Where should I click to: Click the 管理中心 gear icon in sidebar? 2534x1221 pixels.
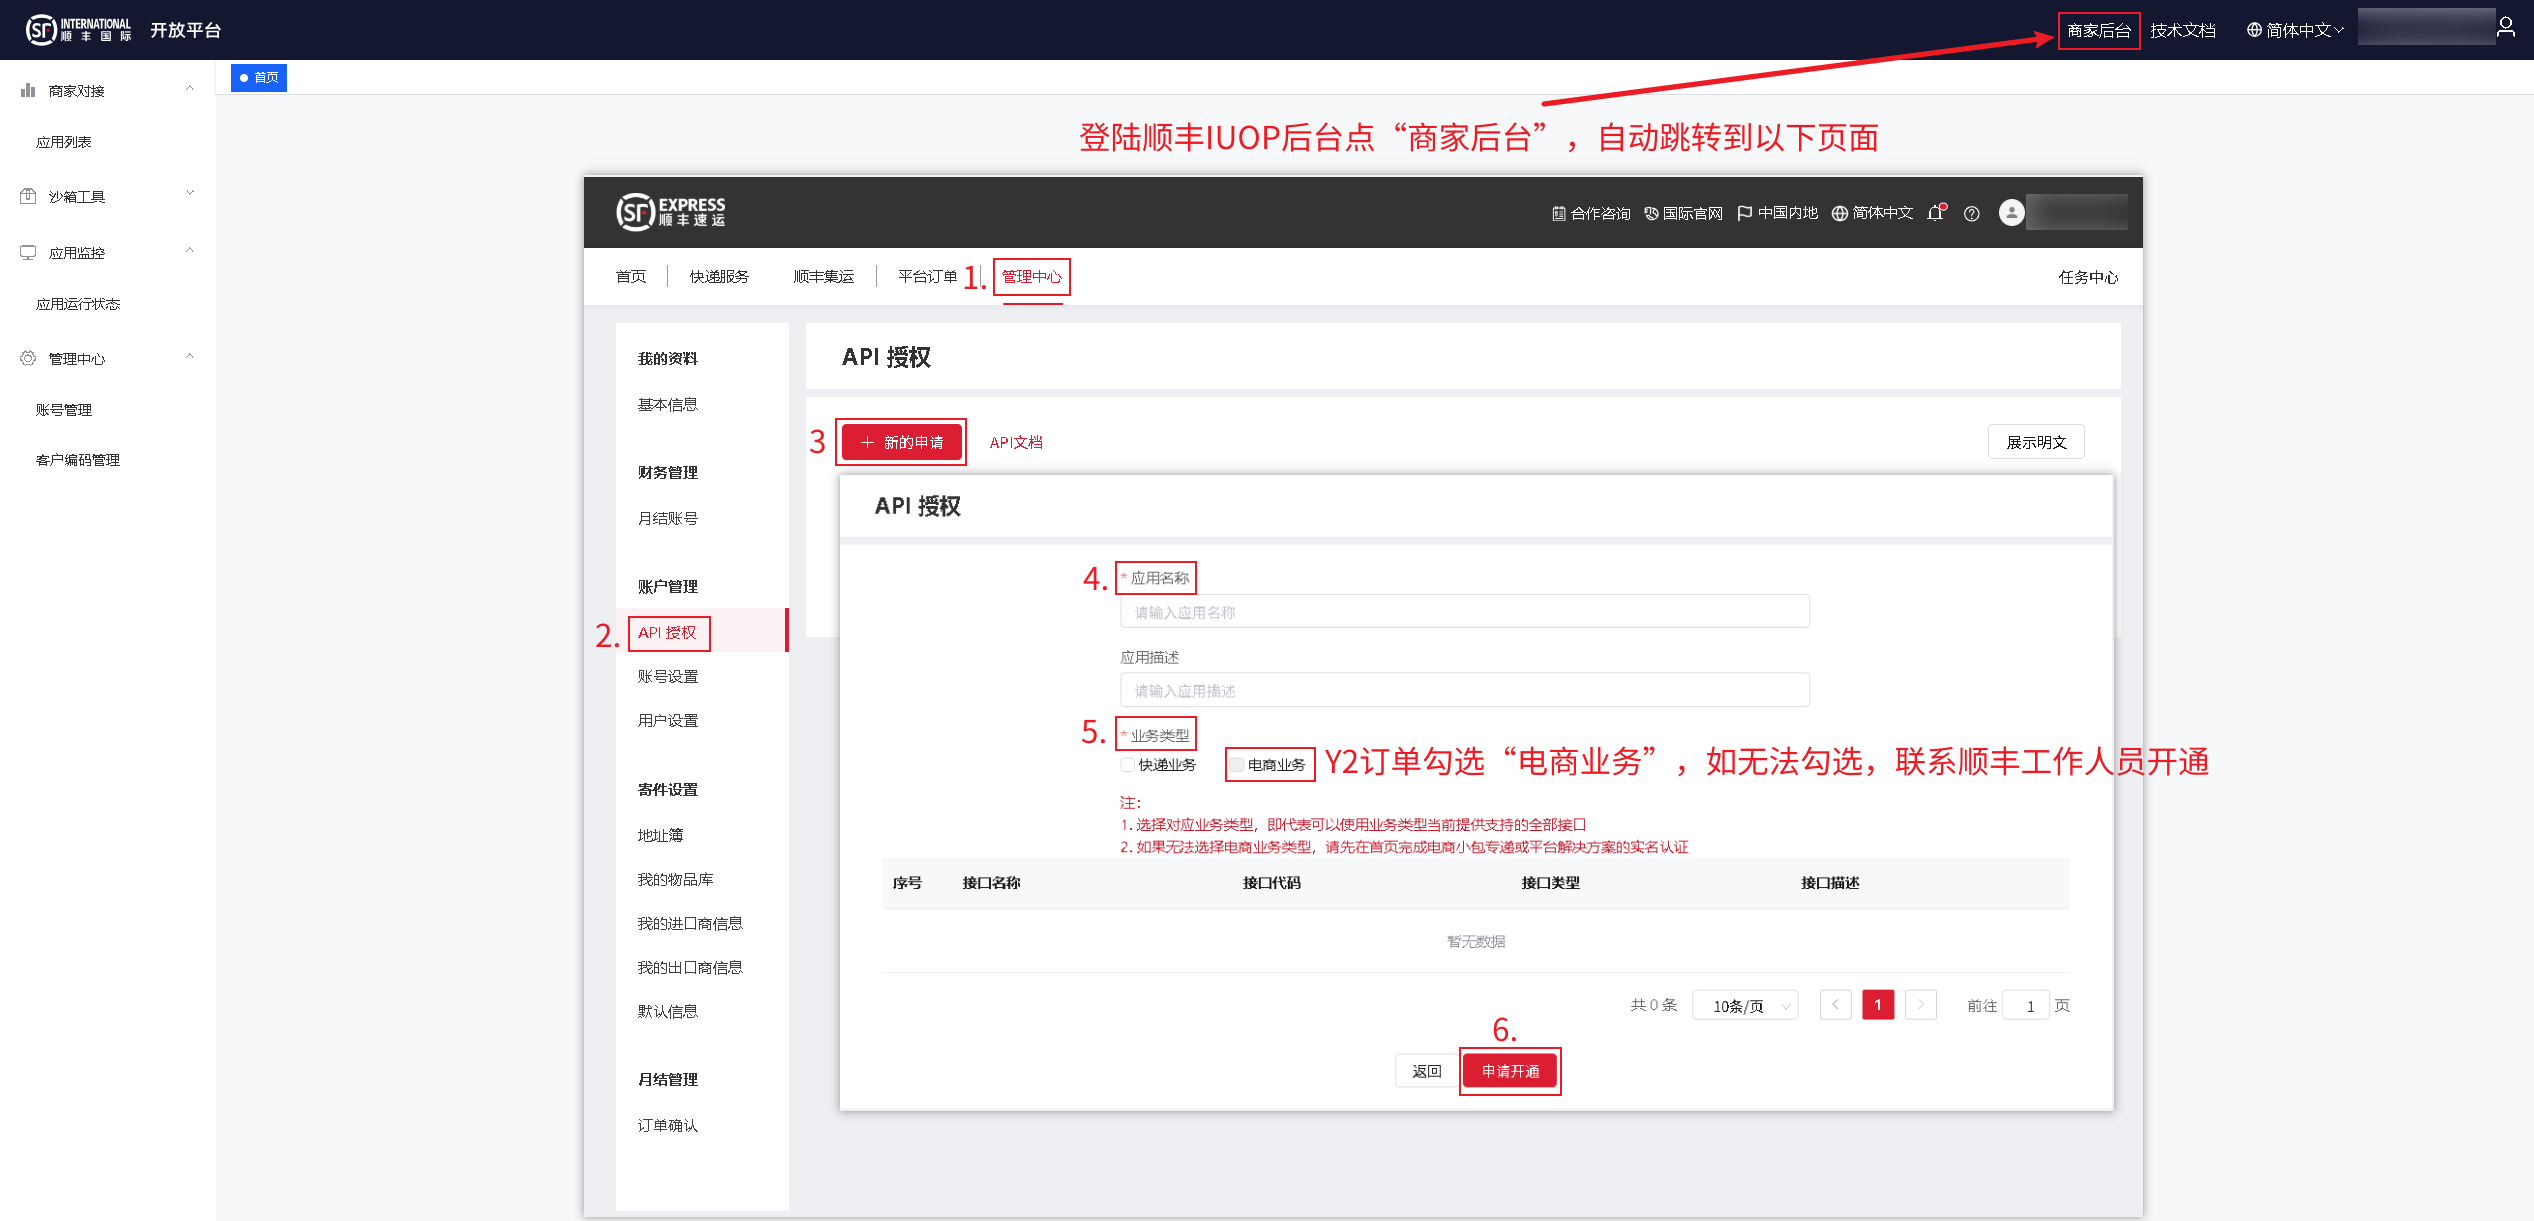point(28,358)
